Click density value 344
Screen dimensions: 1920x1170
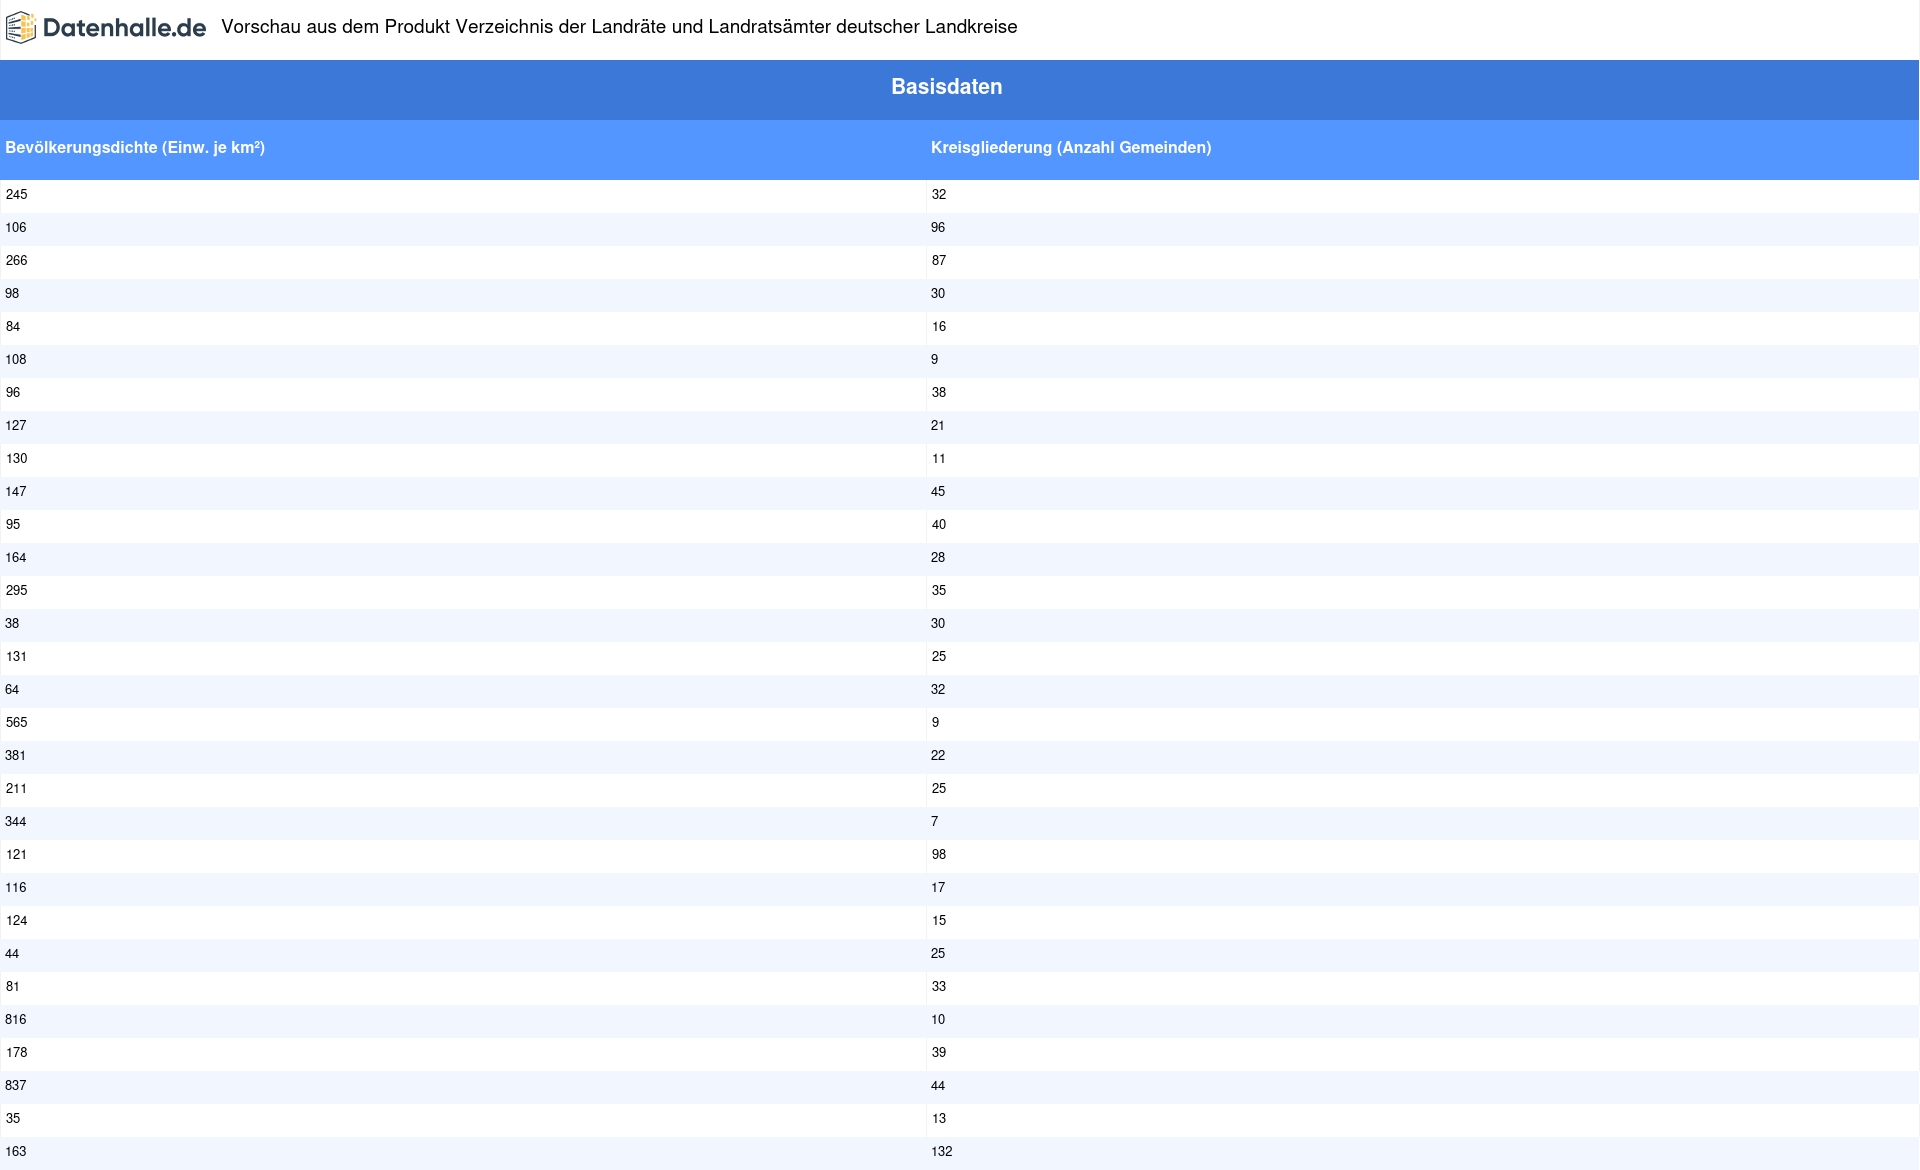point(16,822)
